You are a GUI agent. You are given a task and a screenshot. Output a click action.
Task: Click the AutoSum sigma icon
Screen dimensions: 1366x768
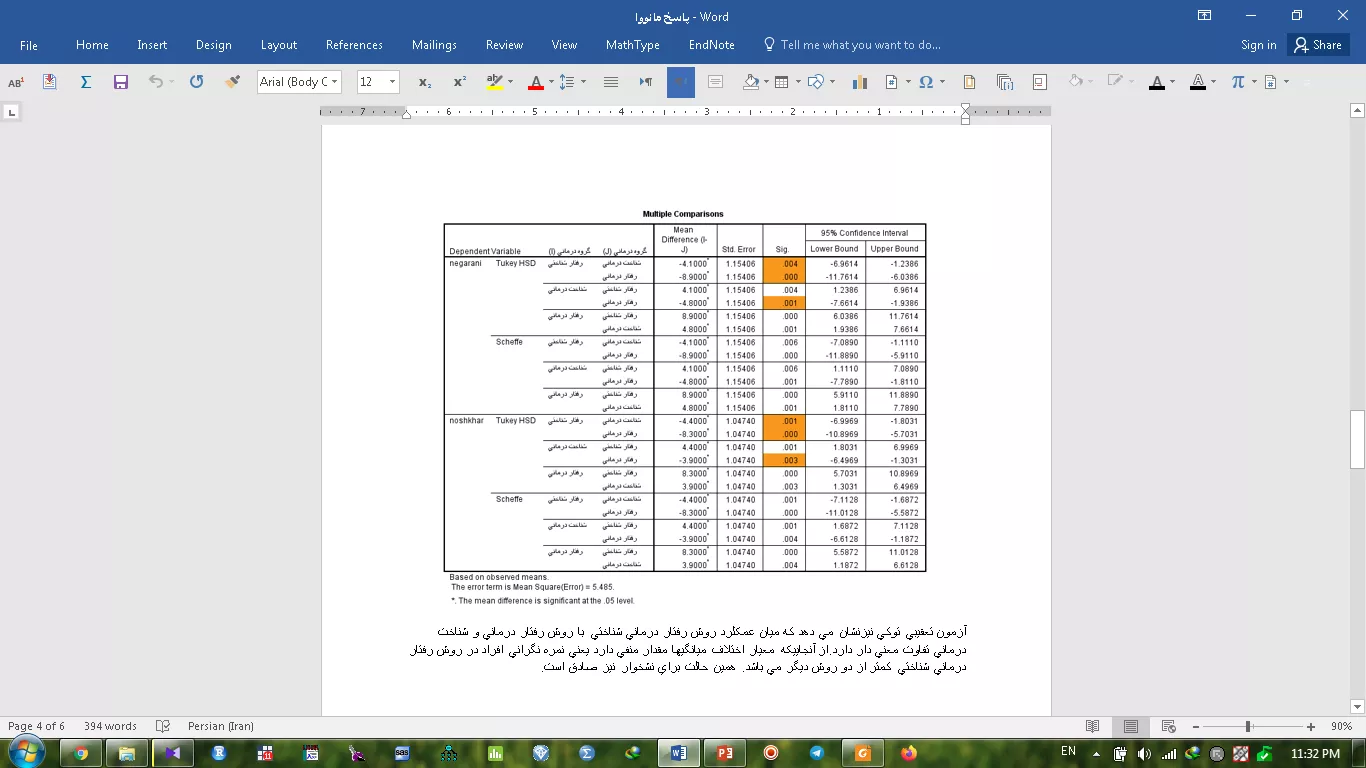point(86,82)
